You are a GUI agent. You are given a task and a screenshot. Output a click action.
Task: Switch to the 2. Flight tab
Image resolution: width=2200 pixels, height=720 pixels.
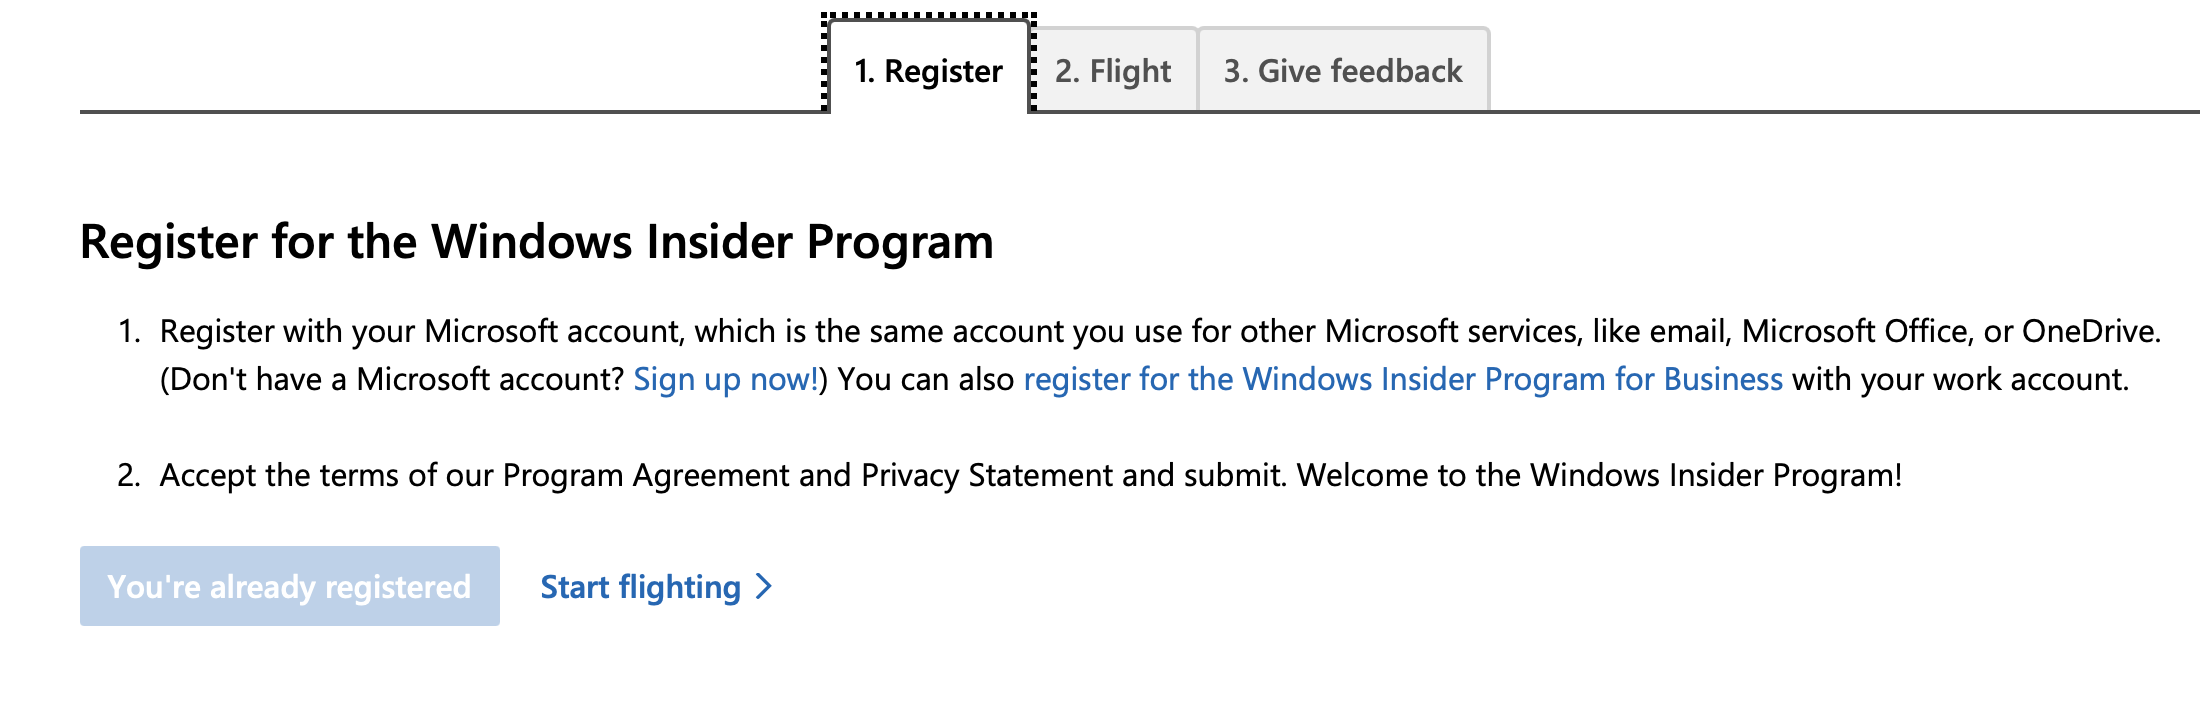click(1113, 70)
